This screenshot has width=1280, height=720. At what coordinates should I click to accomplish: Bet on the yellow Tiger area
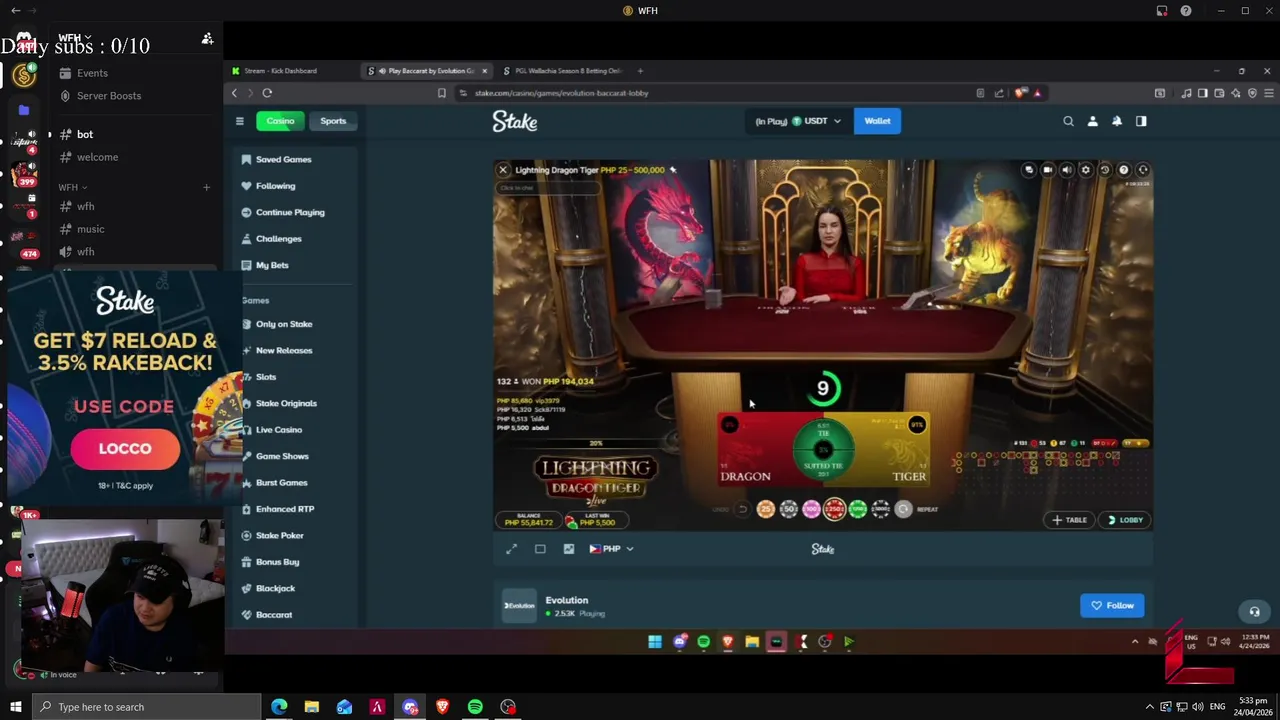coord(890,450)
